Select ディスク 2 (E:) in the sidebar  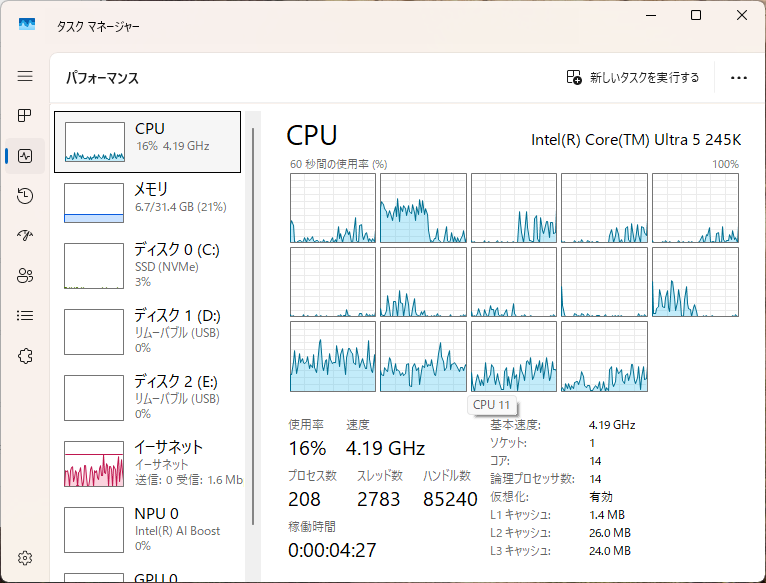pos(148,397)
